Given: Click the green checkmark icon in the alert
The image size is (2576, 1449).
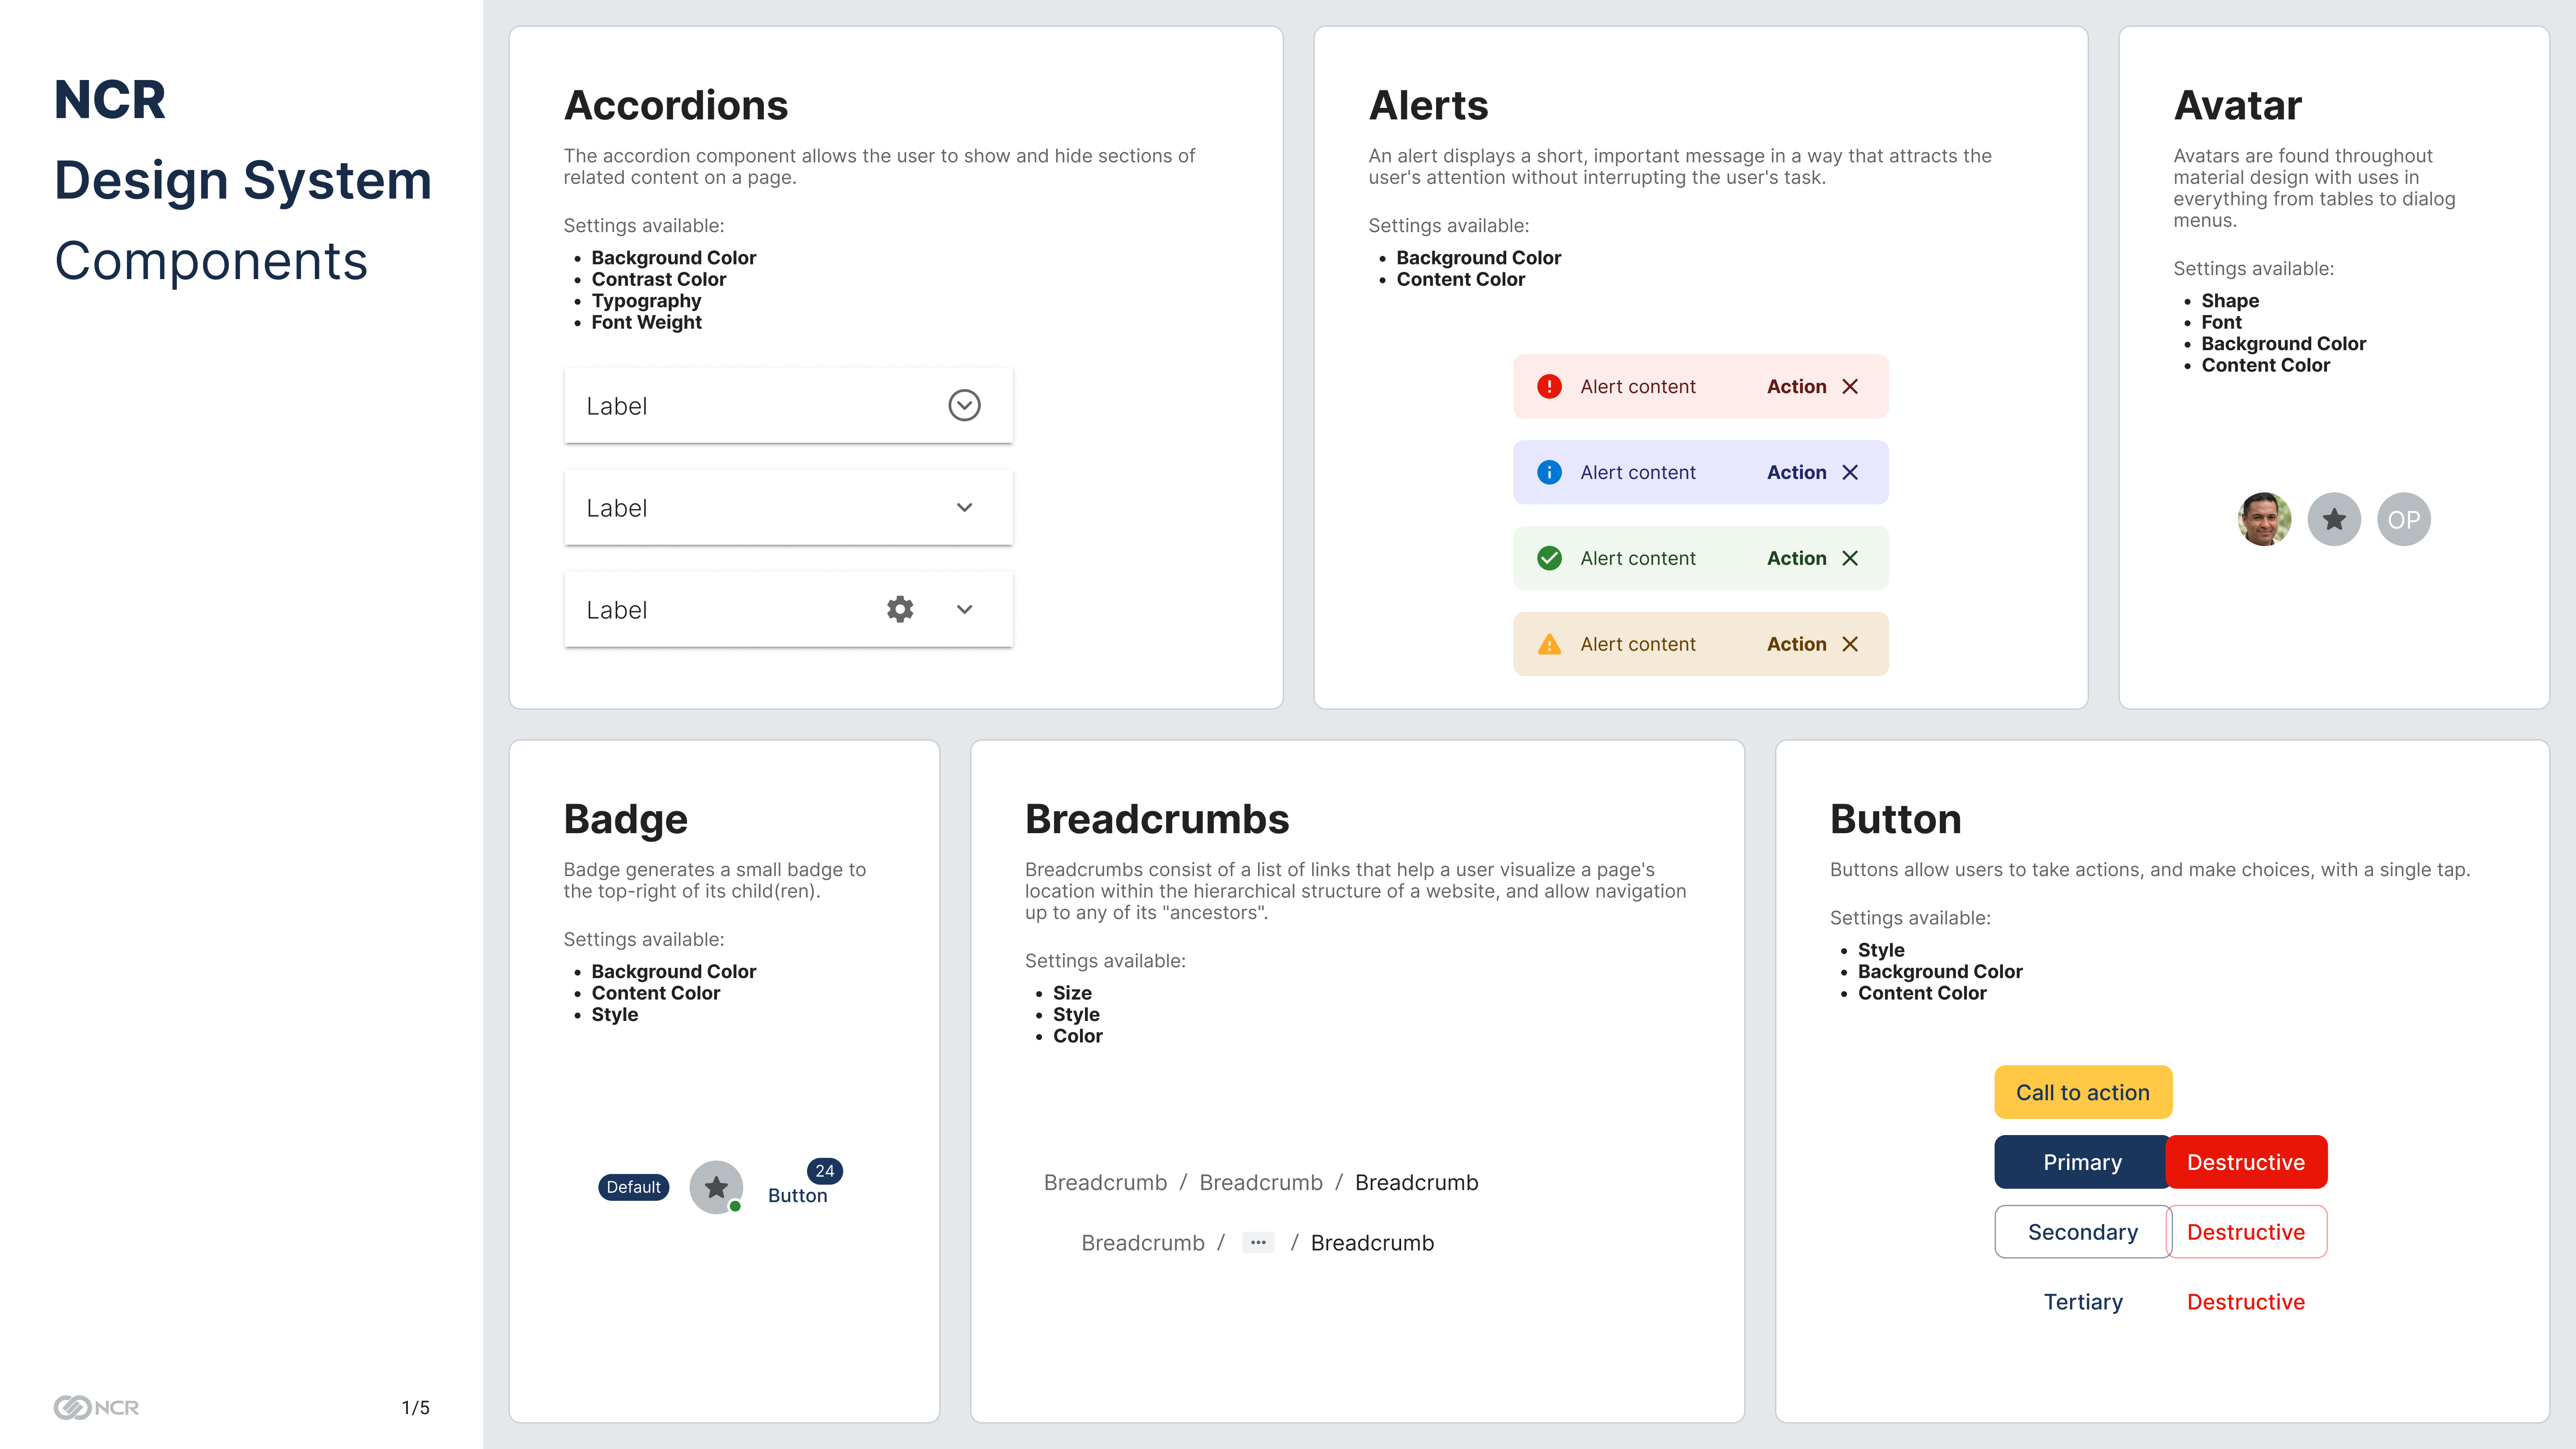Looking at the screenshot, I should click(1549, 558).
